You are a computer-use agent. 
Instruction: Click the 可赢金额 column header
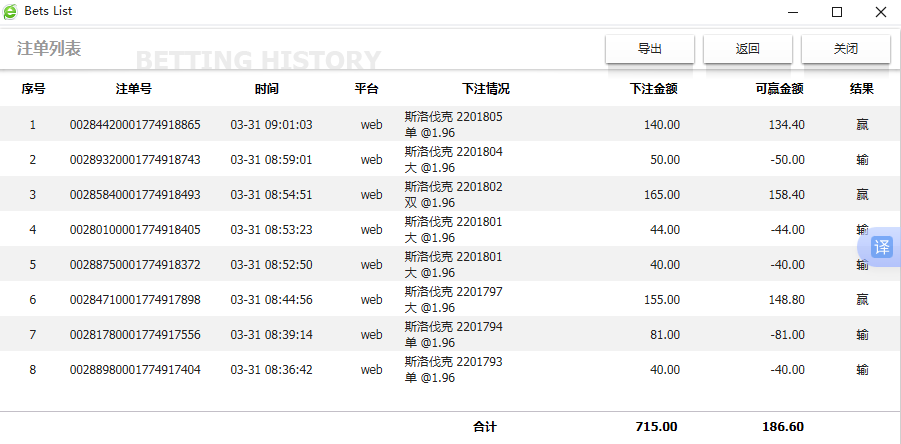tap(779, 89)
